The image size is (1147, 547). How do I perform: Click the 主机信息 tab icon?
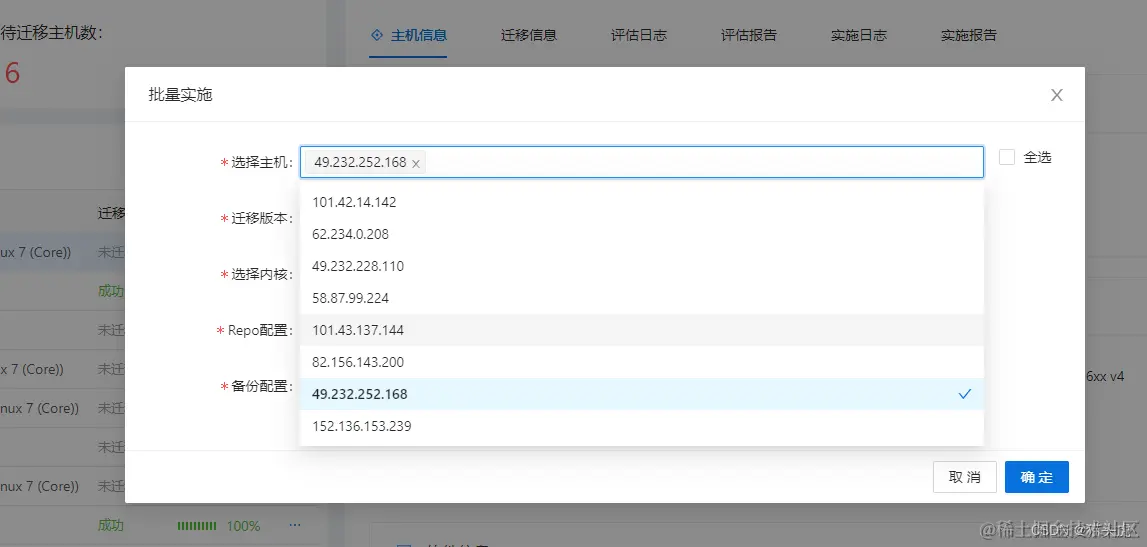click(377, 34)
